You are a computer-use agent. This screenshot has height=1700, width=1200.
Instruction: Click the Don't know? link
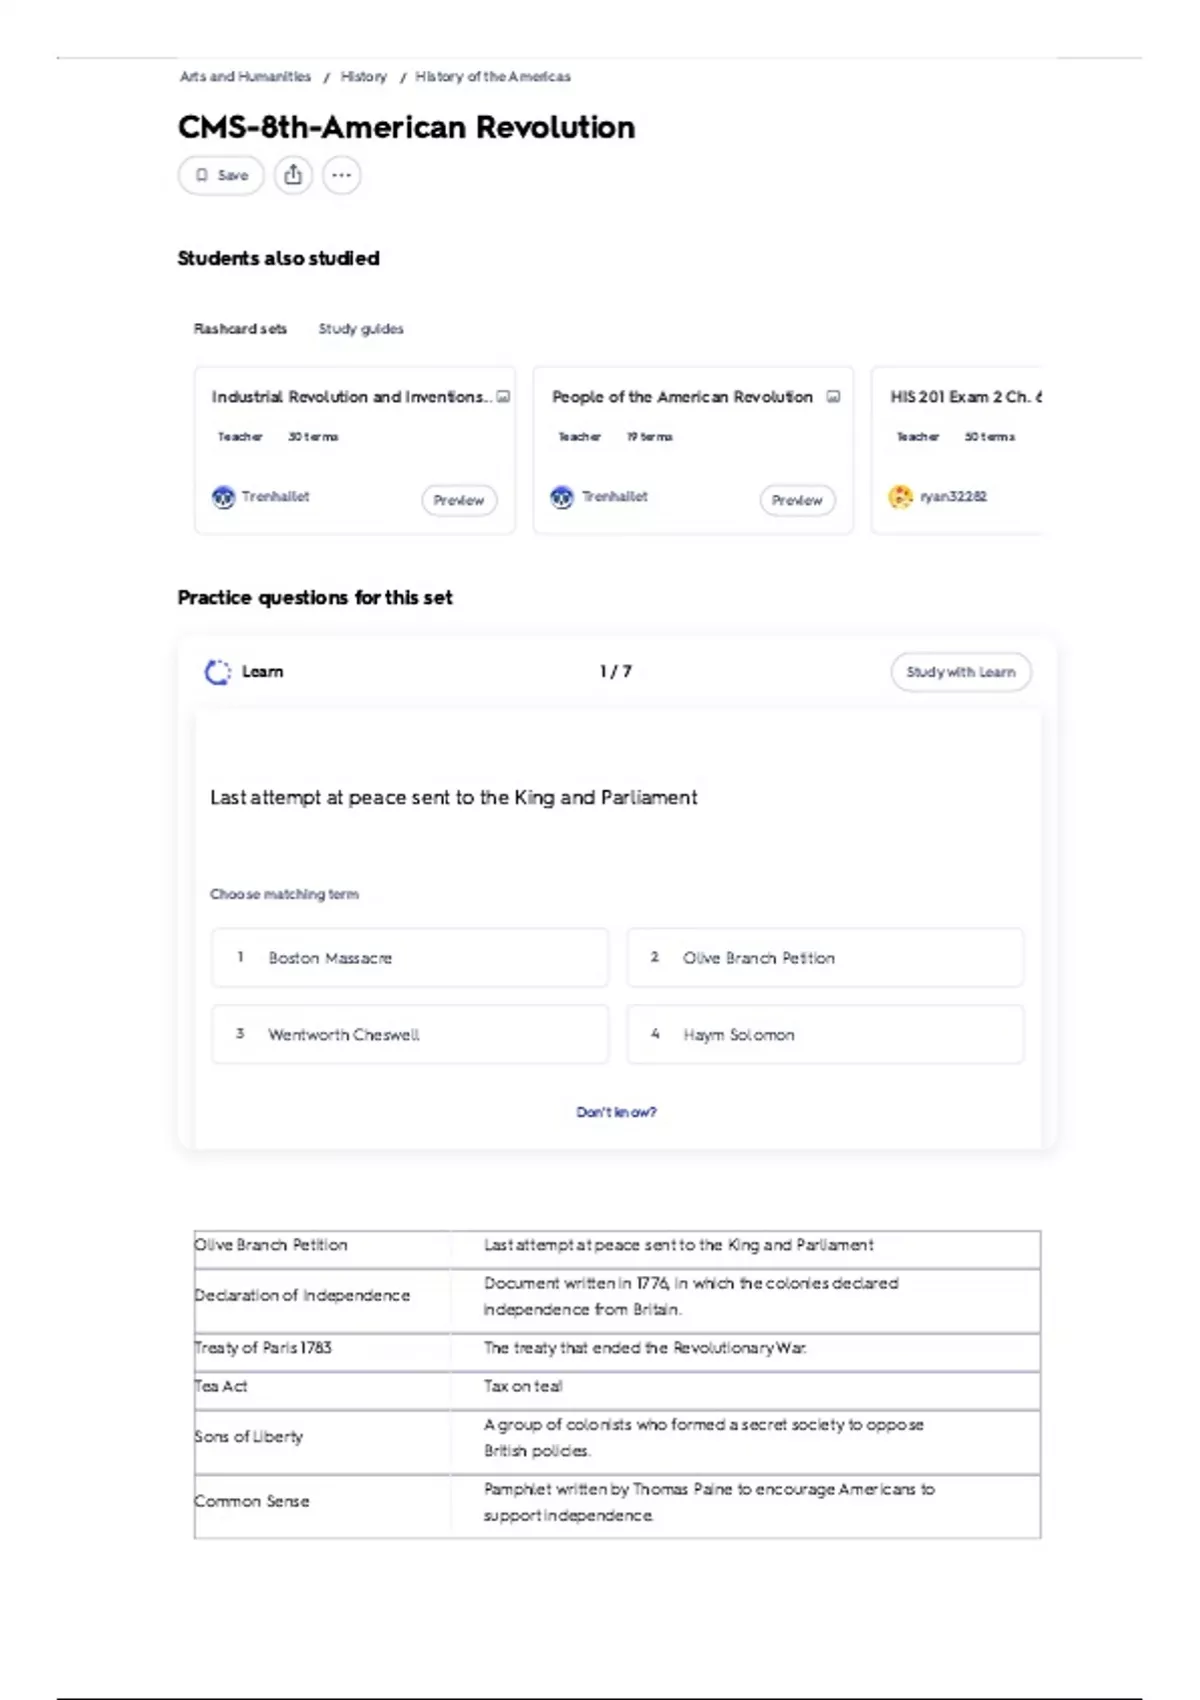pos(616,1112)
